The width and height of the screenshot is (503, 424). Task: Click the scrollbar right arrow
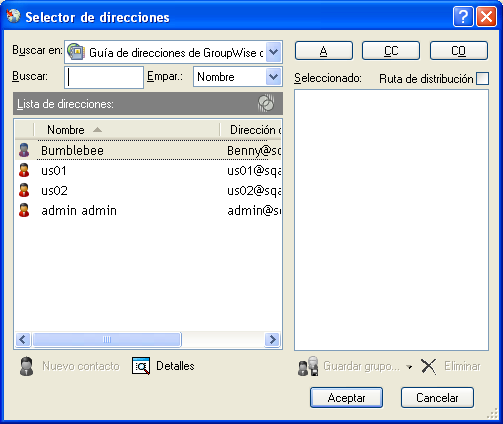(272, 340)
